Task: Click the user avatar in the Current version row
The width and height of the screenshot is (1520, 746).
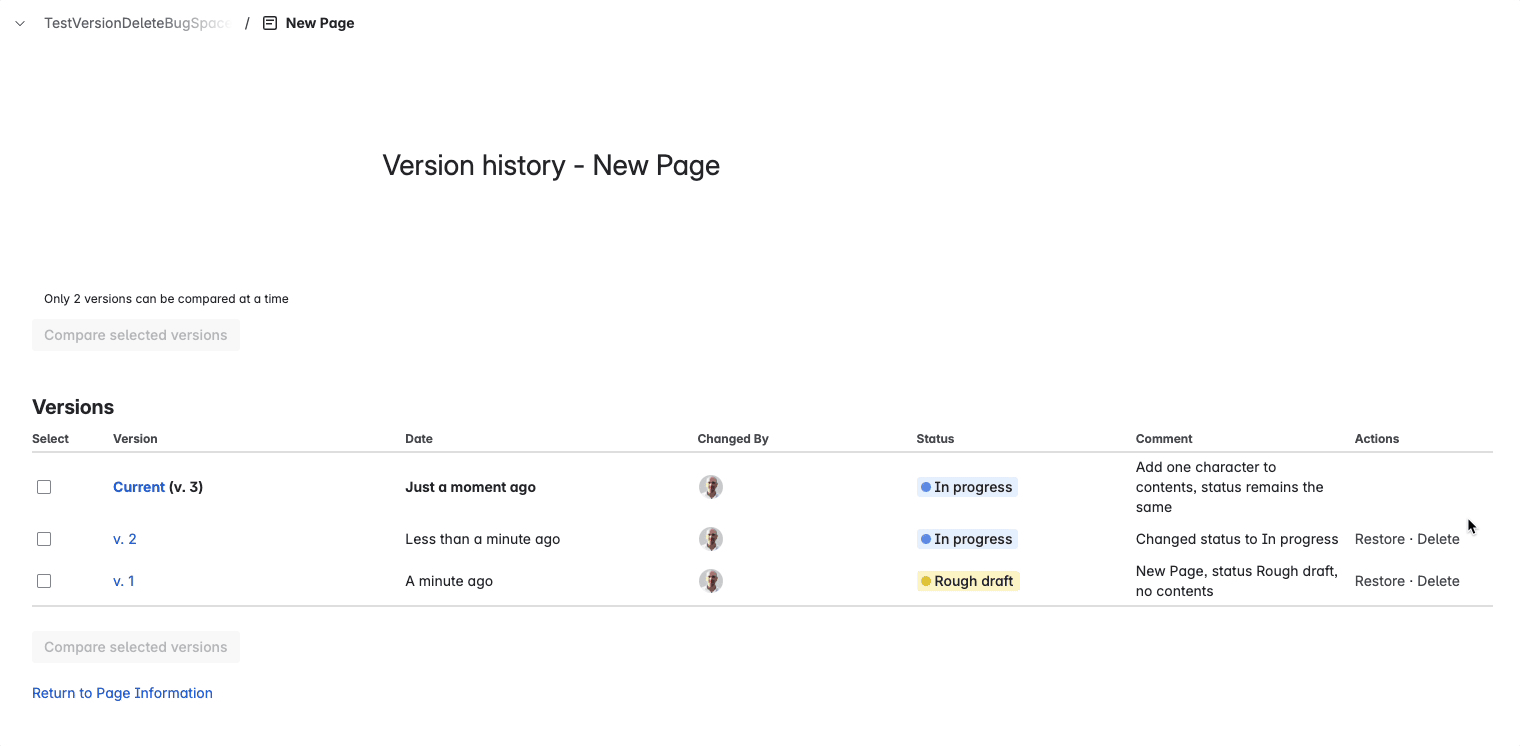Action: pos(711,487)
